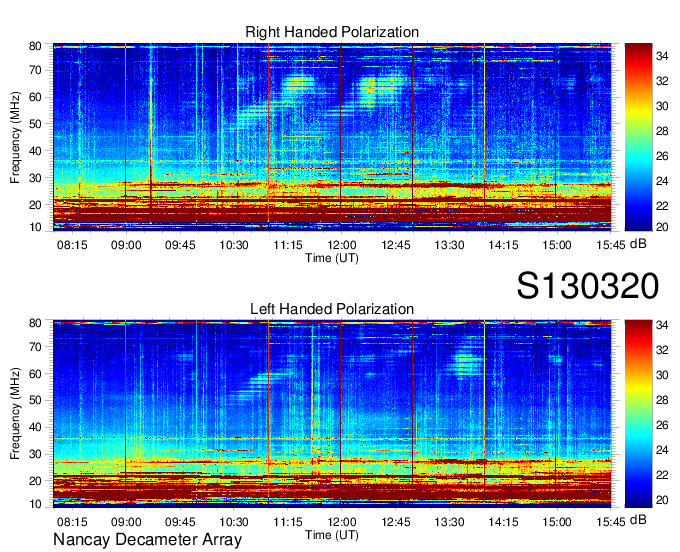This screenshot has width=680, height=552.
Task: Click the 24 dB label on Left Handed colorbar
Action: 662,450
